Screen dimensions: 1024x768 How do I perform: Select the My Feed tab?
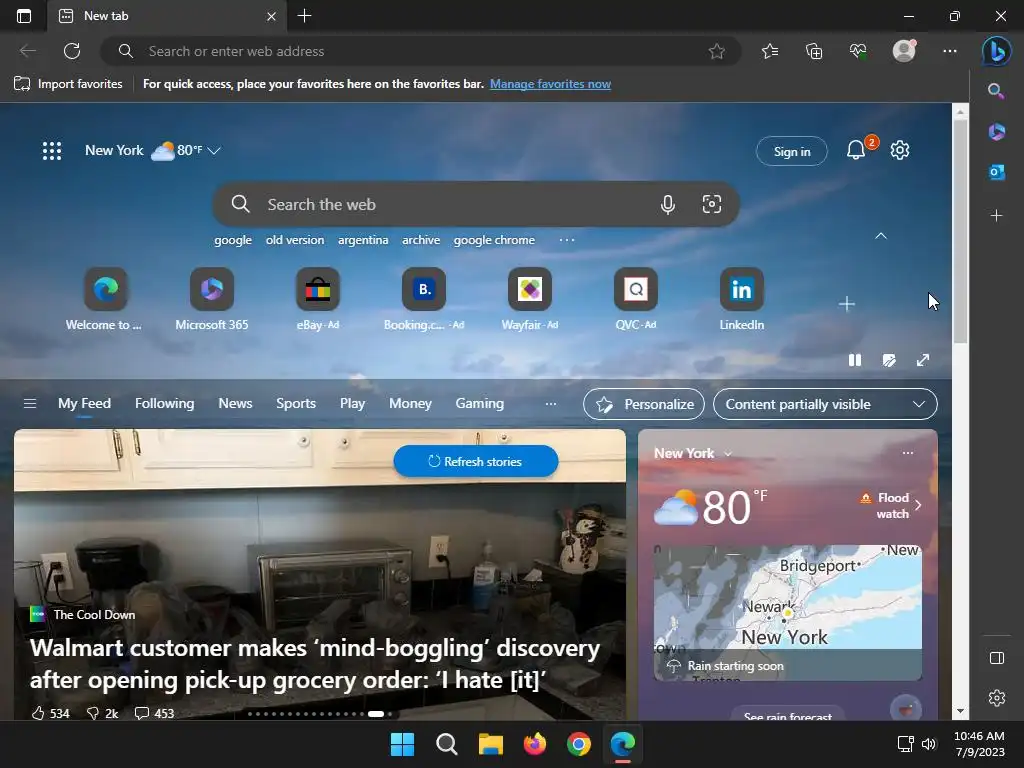point(84,404)
